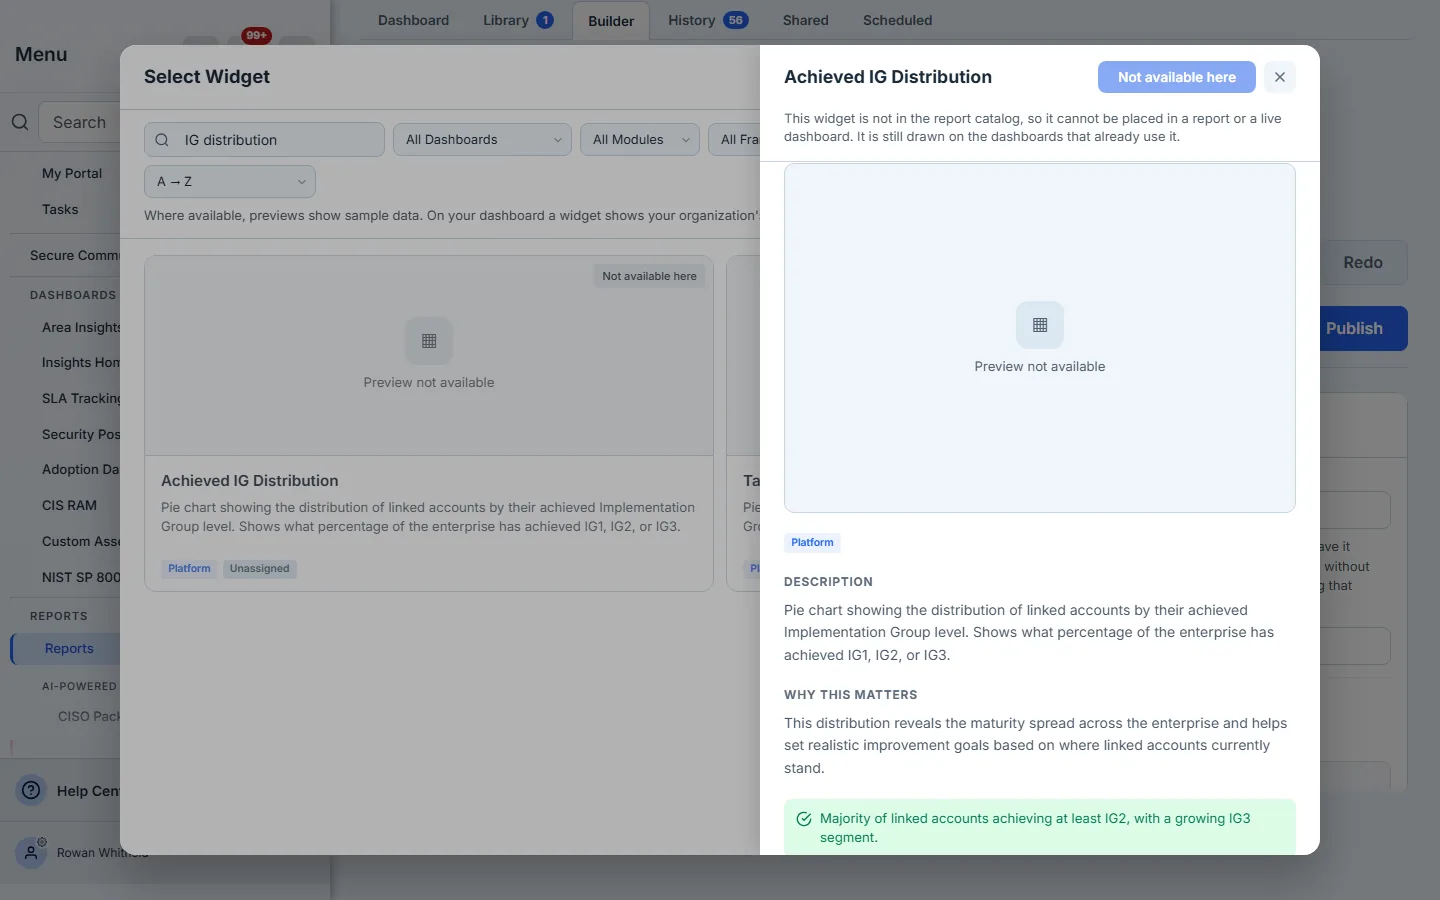1440x900 pixels.
Task: Open the All Dashboards dropdown
Action: point(482,140)
